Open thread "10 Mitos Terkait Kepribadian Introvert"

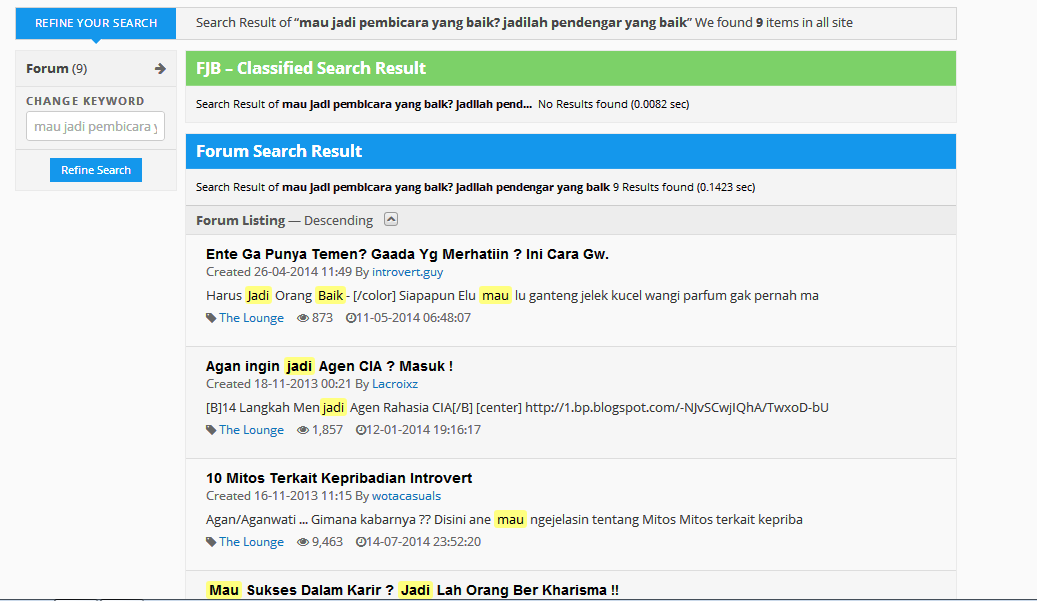[x=339, y=478]
